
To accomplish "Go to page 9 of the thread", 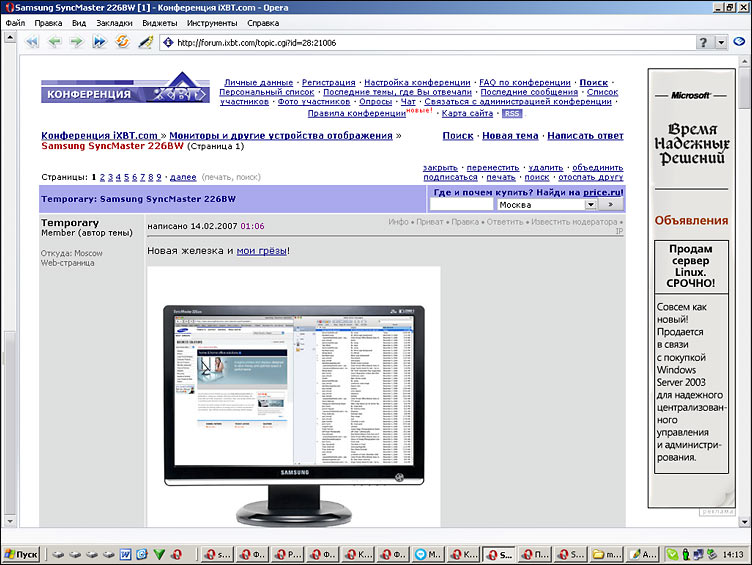I will 159,177.
